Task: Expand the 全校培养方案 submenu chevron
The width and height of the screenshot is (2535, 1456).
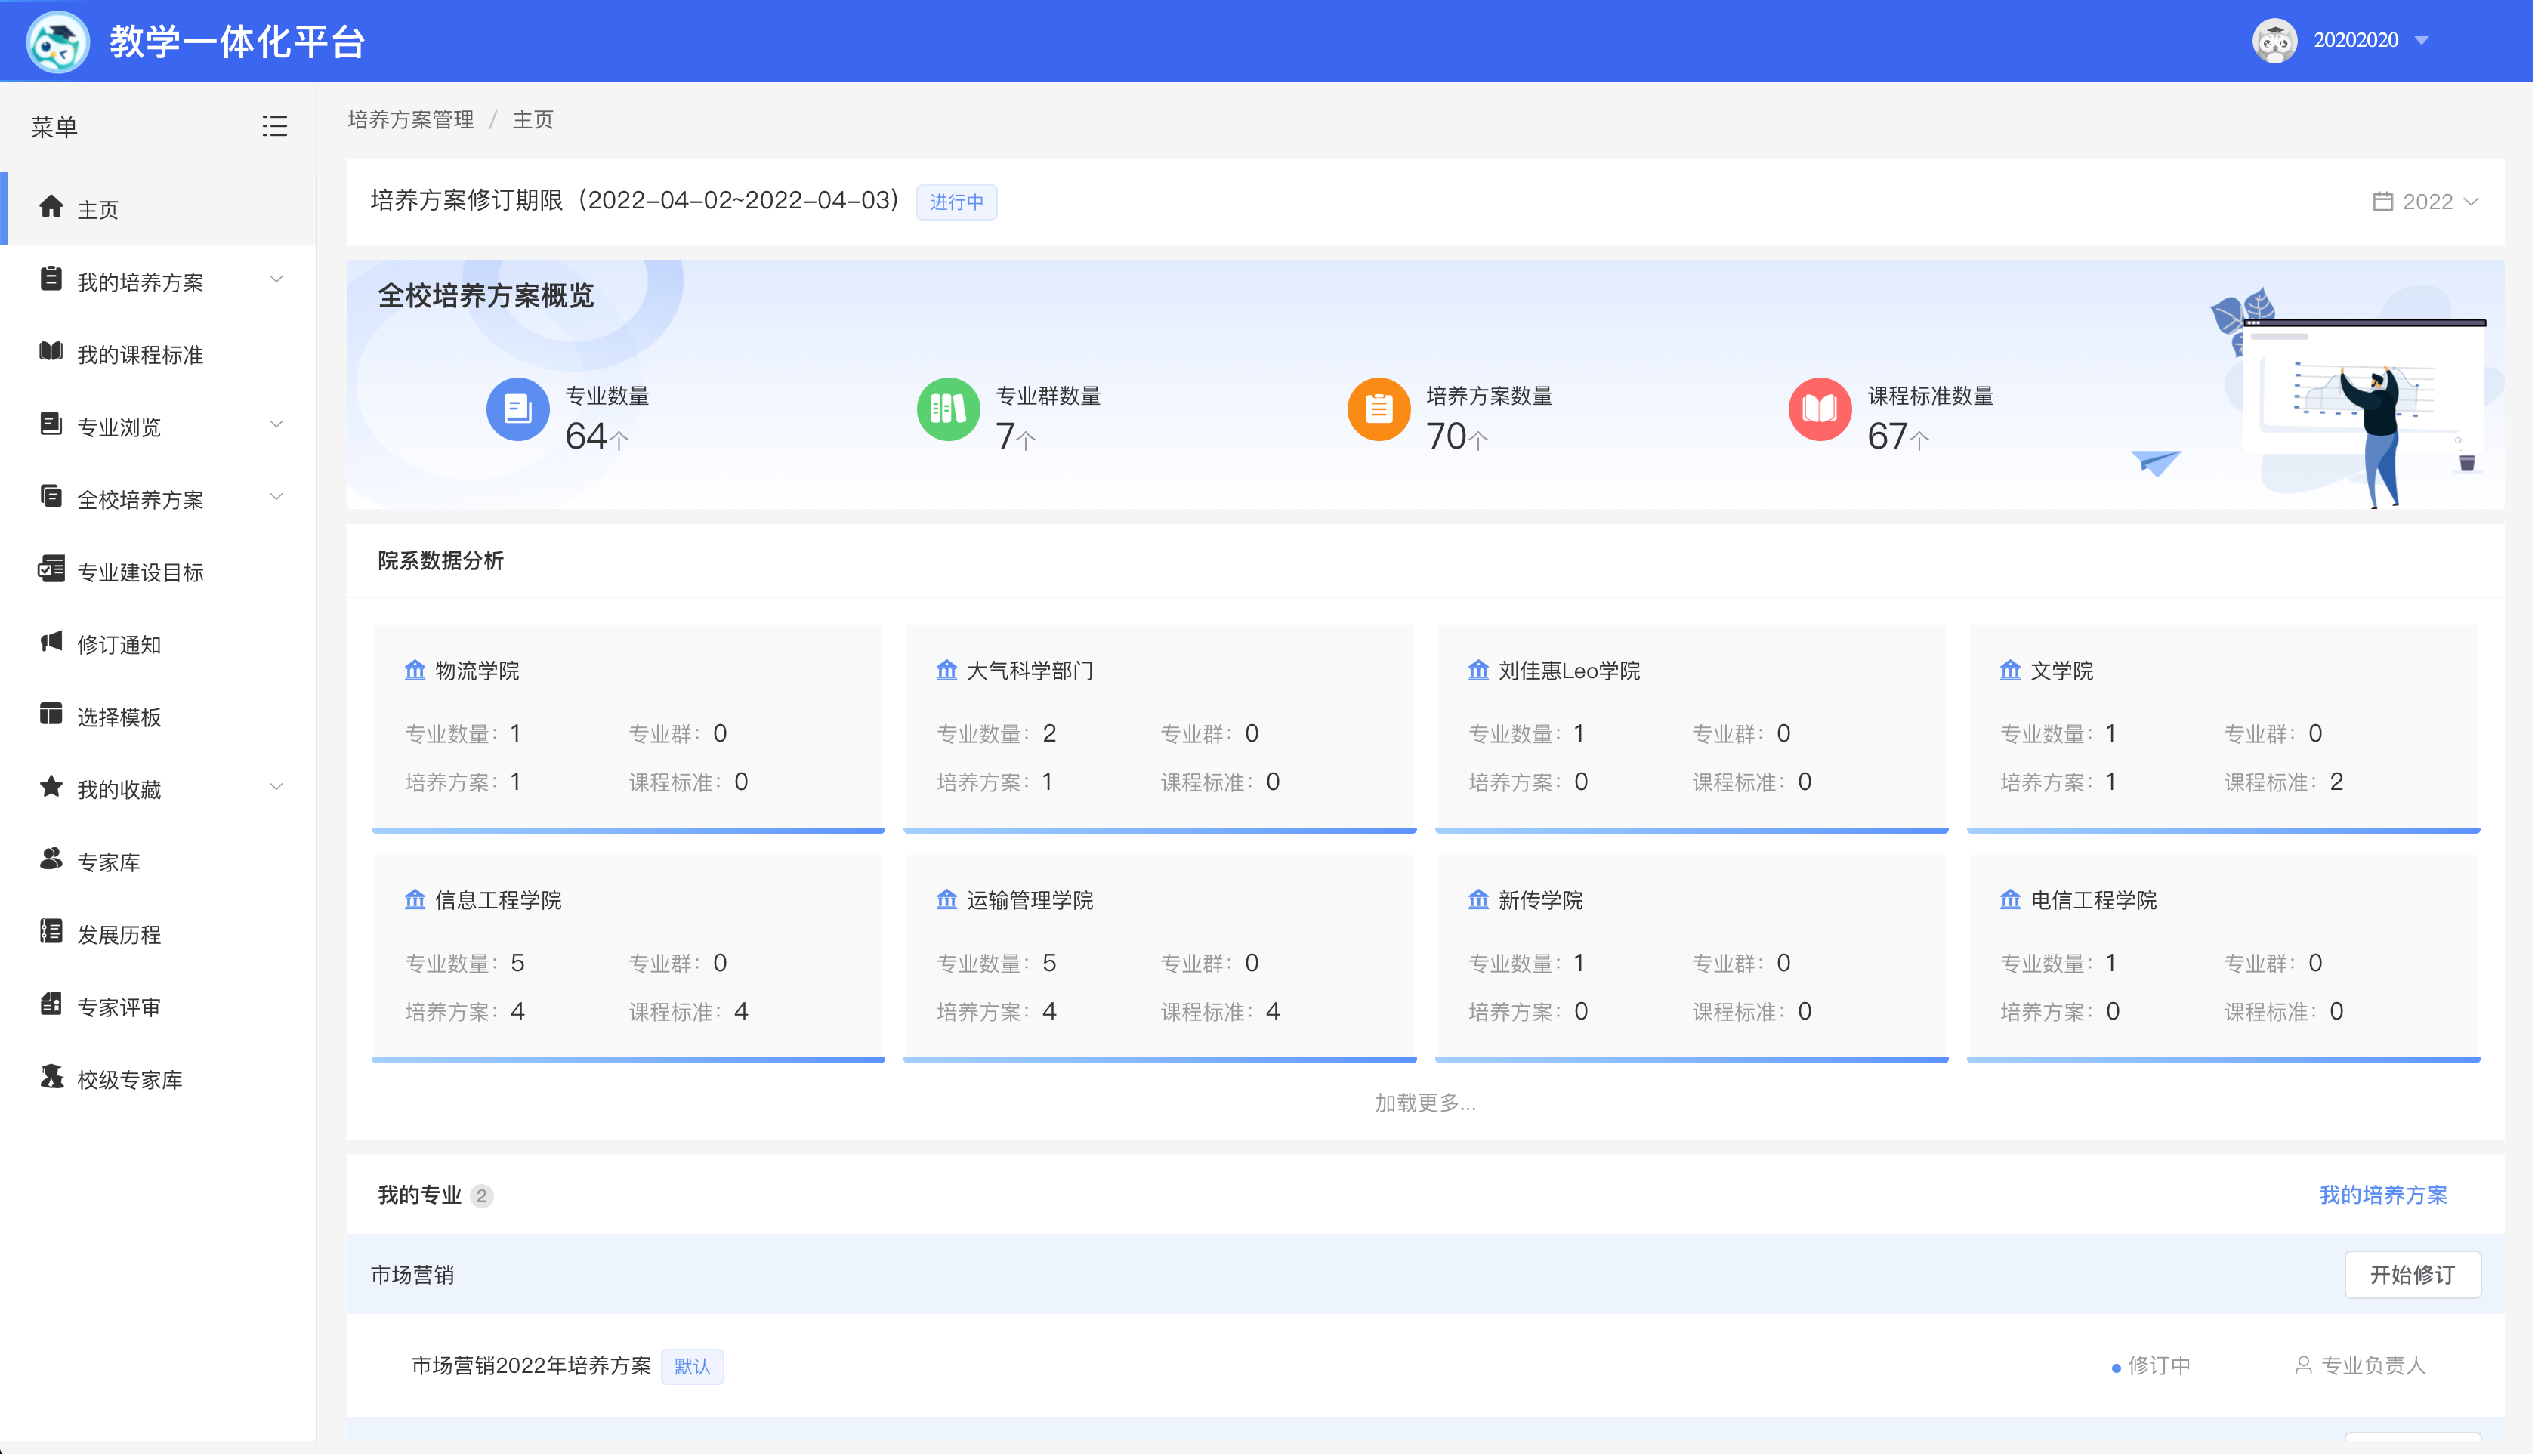Action: click(x=276, y=496)
